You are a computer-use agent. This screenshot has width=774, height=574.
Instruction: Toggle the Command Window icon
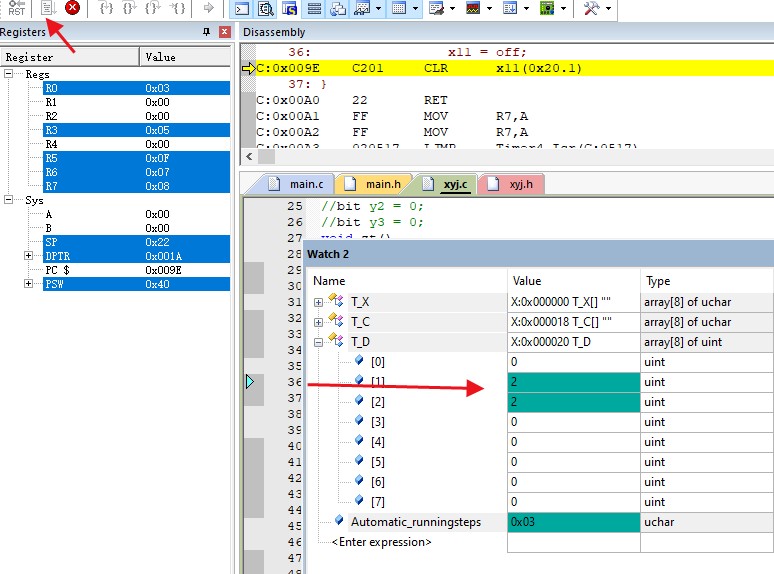click(242, 8)
